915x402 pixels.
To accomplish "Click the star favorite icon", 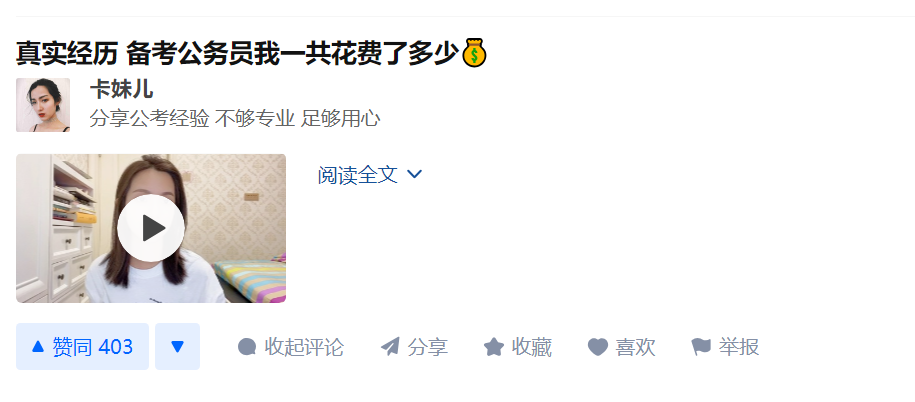I will click(494, 347).
